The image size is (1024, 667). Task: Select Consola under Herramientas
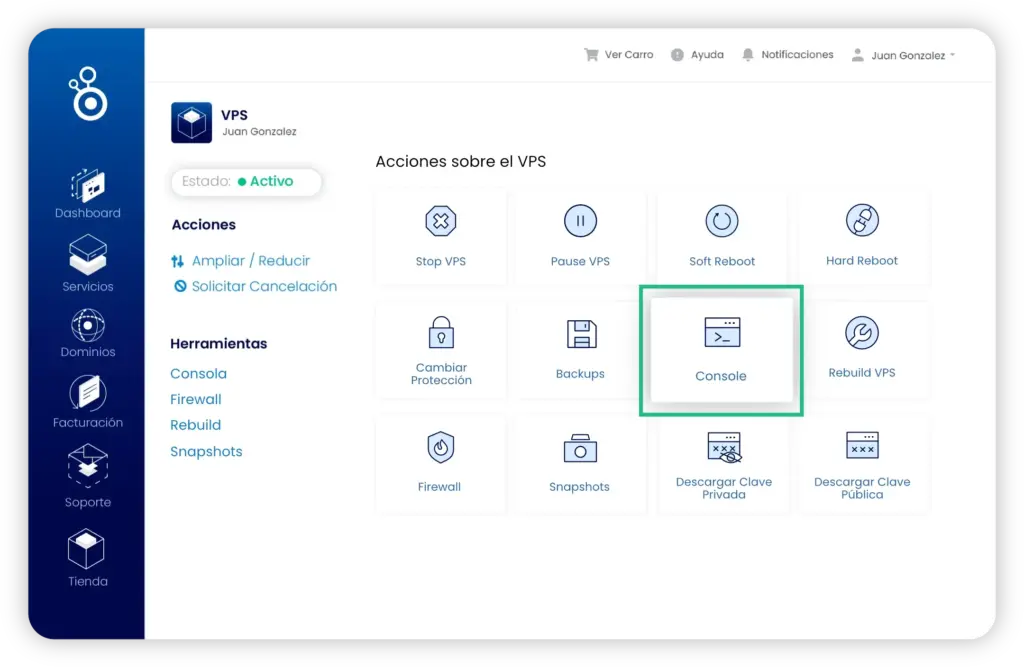click(x=199, y=374)
